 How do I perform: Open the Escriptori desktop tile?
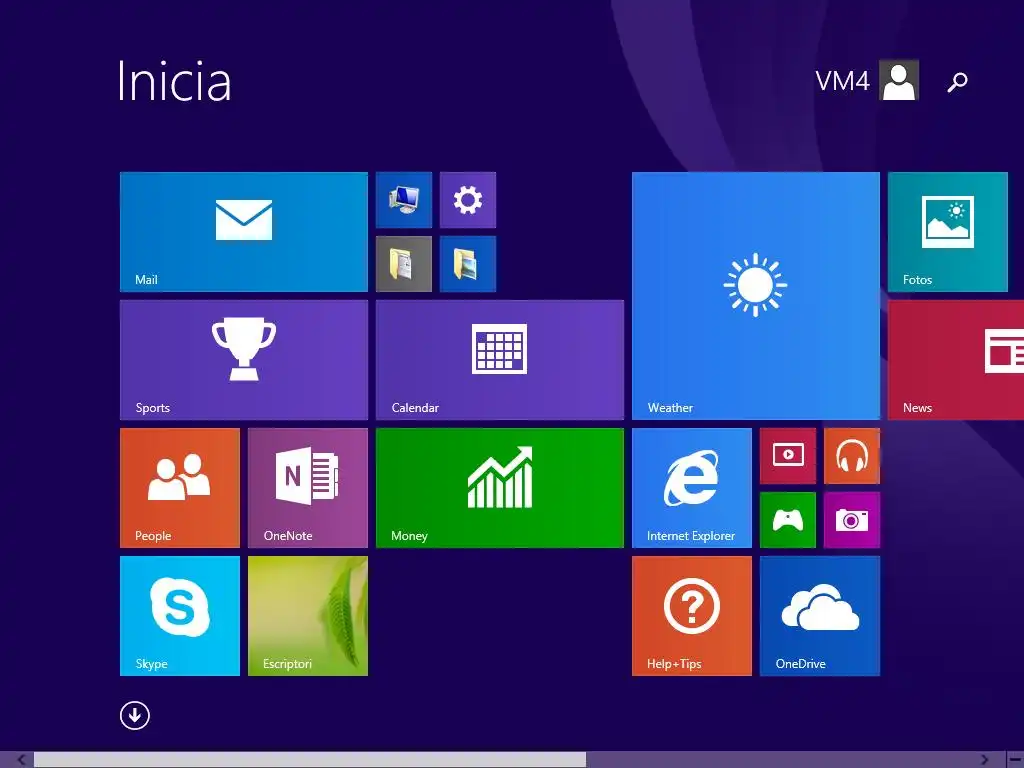click(x=308, y=616)
